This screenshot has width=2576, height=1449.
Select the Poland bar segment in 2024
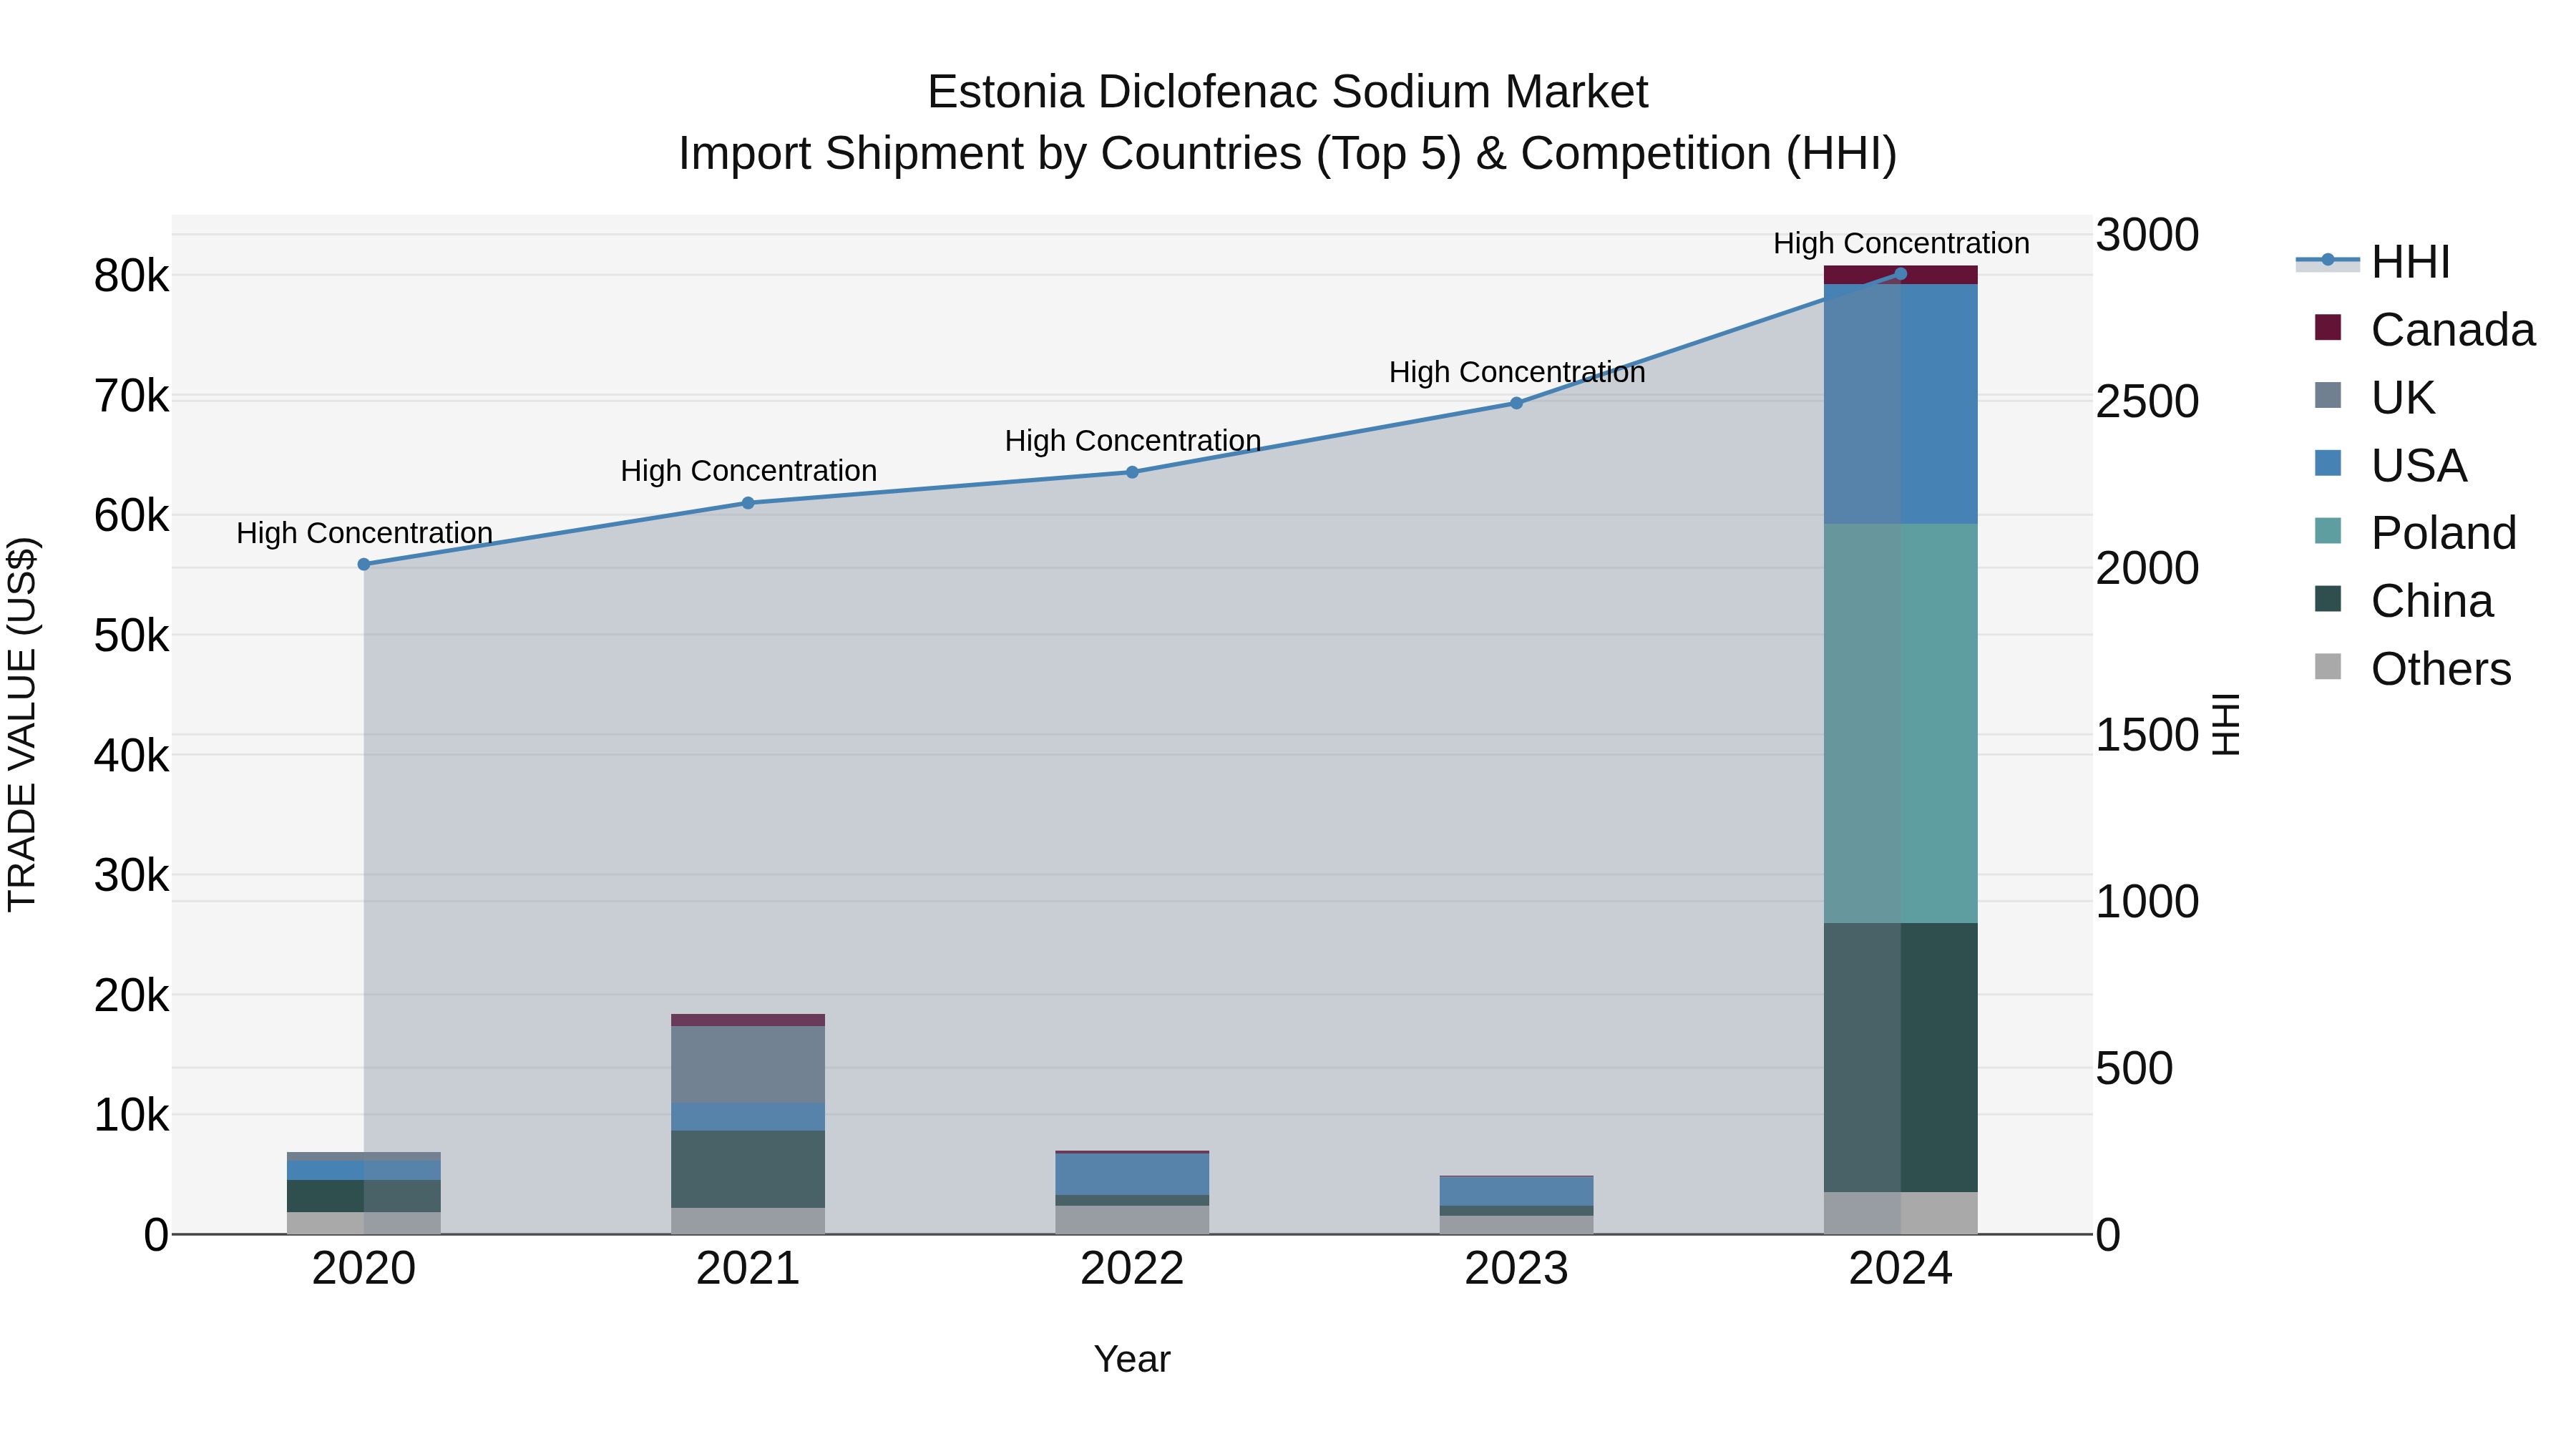1900,723
